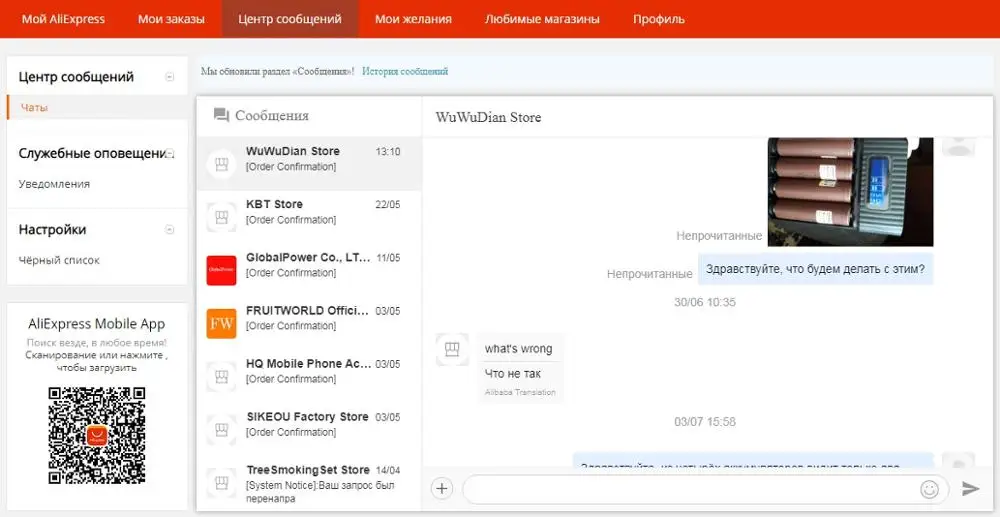Viewport: 1000px width, 517px height.
Task: Click the user avatar beside the photo
Action: (x=958, y=146)
